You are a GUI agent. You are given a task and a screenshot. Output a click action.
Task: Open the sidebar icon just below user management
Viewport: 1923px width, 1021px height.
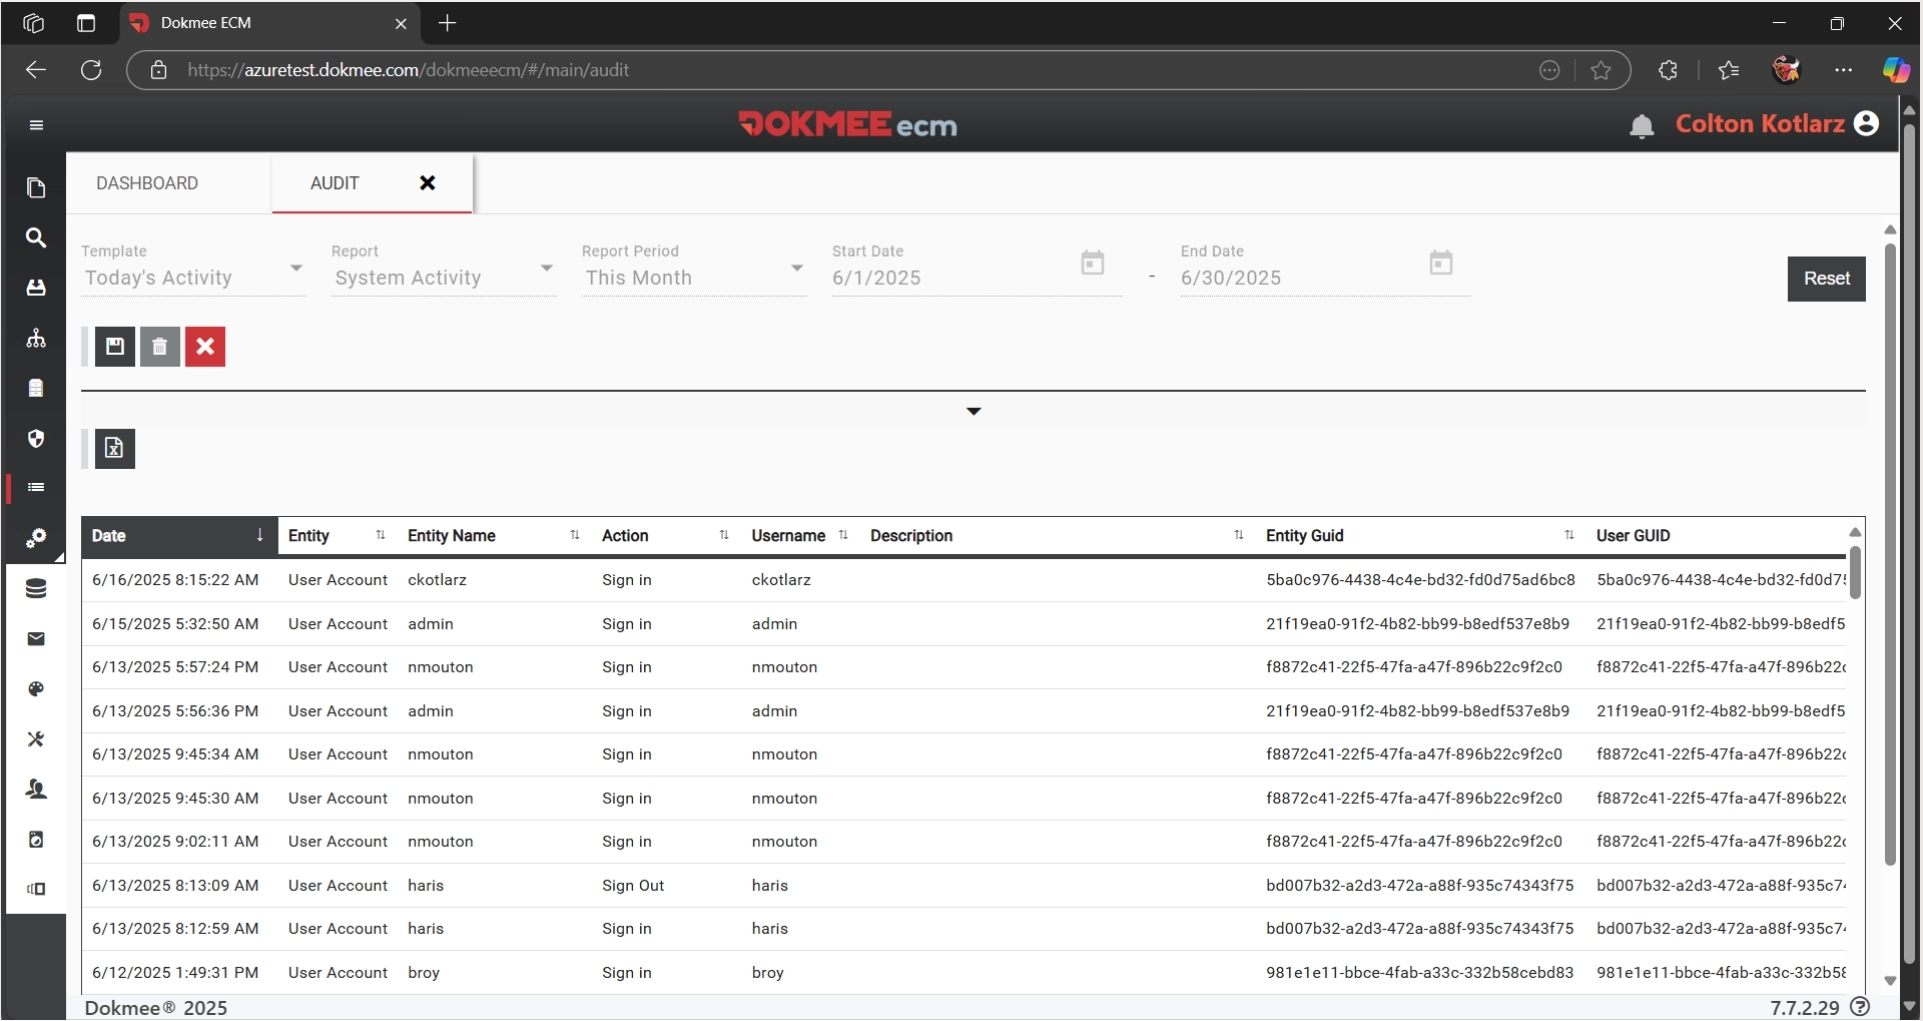tap(36, 839)
